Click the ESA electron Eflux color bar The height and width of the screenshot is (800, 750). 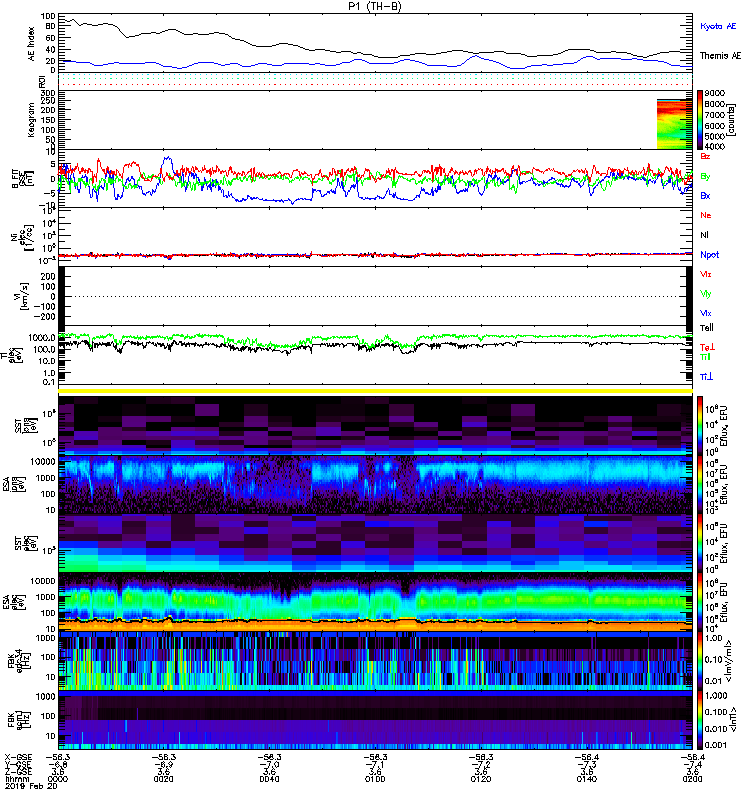tap(700, 602)
